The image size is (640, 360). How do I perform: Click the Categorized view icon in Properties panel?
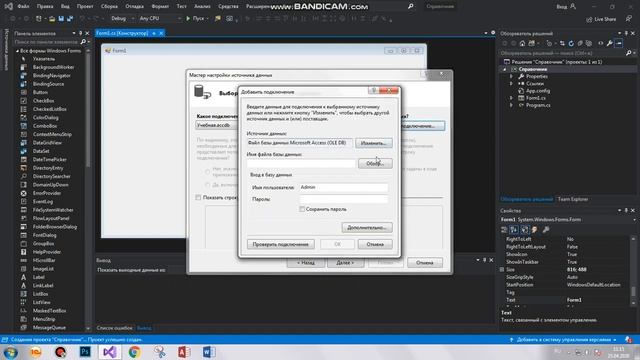click(x=504, y=230)
